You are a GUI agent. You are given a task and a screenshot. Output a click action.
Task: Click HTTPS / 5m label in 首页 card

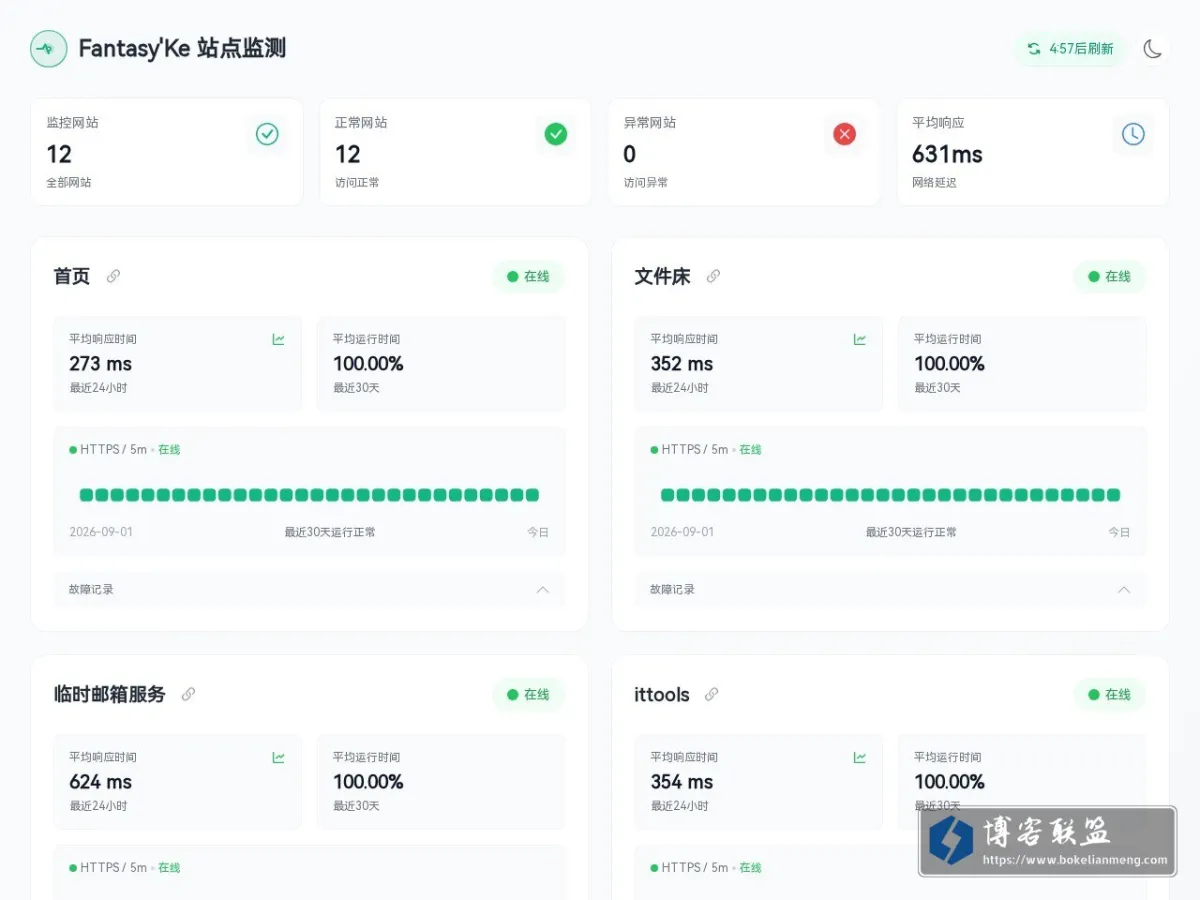pyautogui.click(x=114, y=450)
